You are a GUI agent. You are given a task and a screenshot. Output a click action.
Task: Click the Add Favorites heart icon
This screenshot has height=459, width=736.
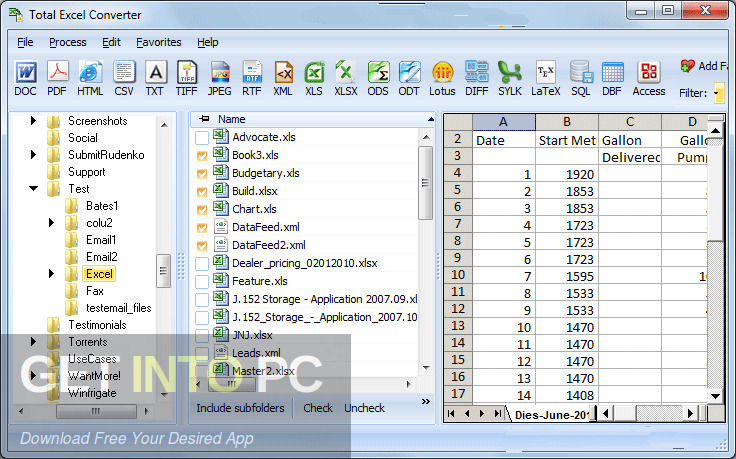pos(687,66)
